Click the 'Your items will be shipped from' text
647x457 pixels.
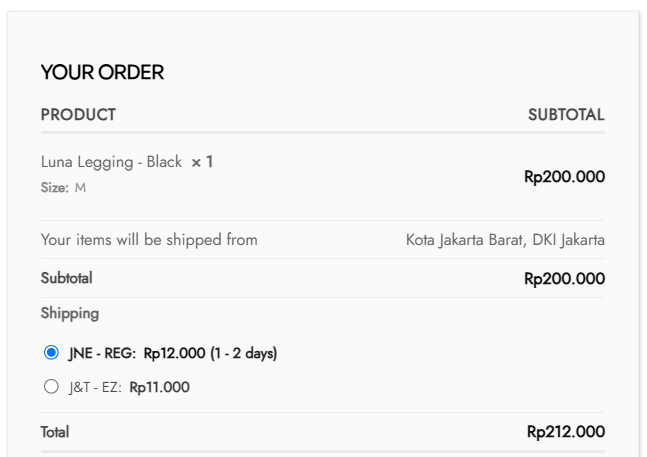pyautogui.click(x=149, y=240)
